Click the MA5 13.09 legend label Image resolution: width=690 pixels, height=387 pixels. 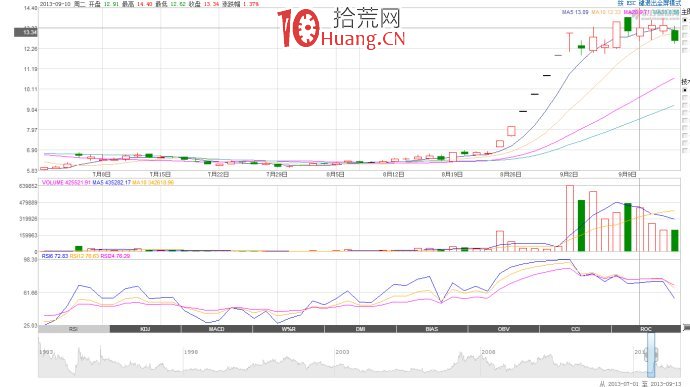pyautogui.click(x=575, y=12)
